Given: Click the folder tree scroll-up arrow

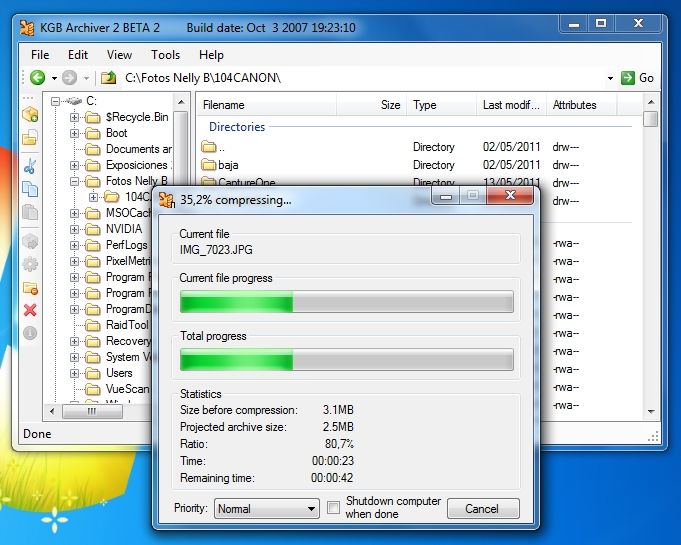Looking at the screenshot, I should coord(181,102).
